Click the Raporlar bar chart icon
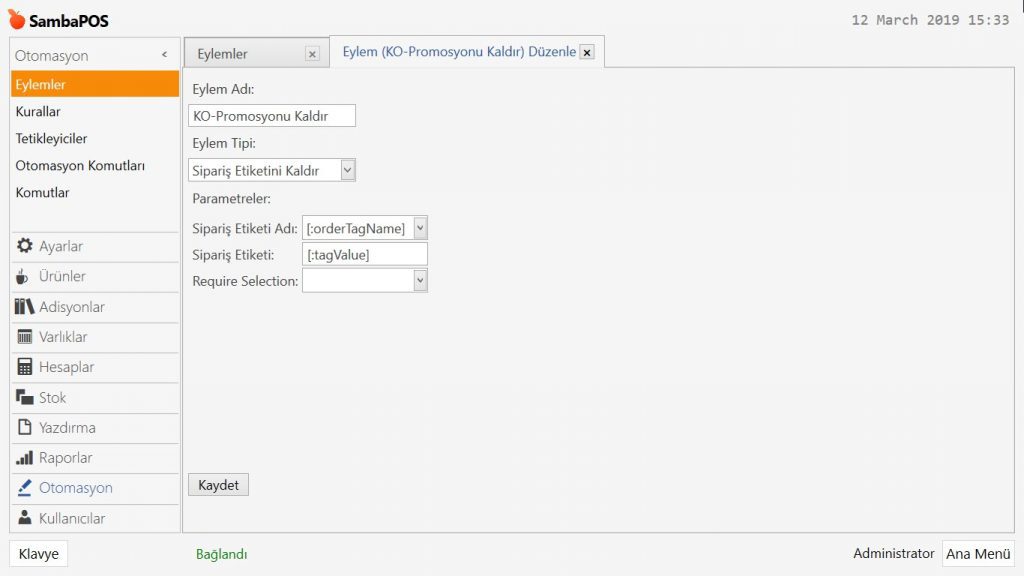This screenshot has width=1024, height=576. tap(25, 458)
